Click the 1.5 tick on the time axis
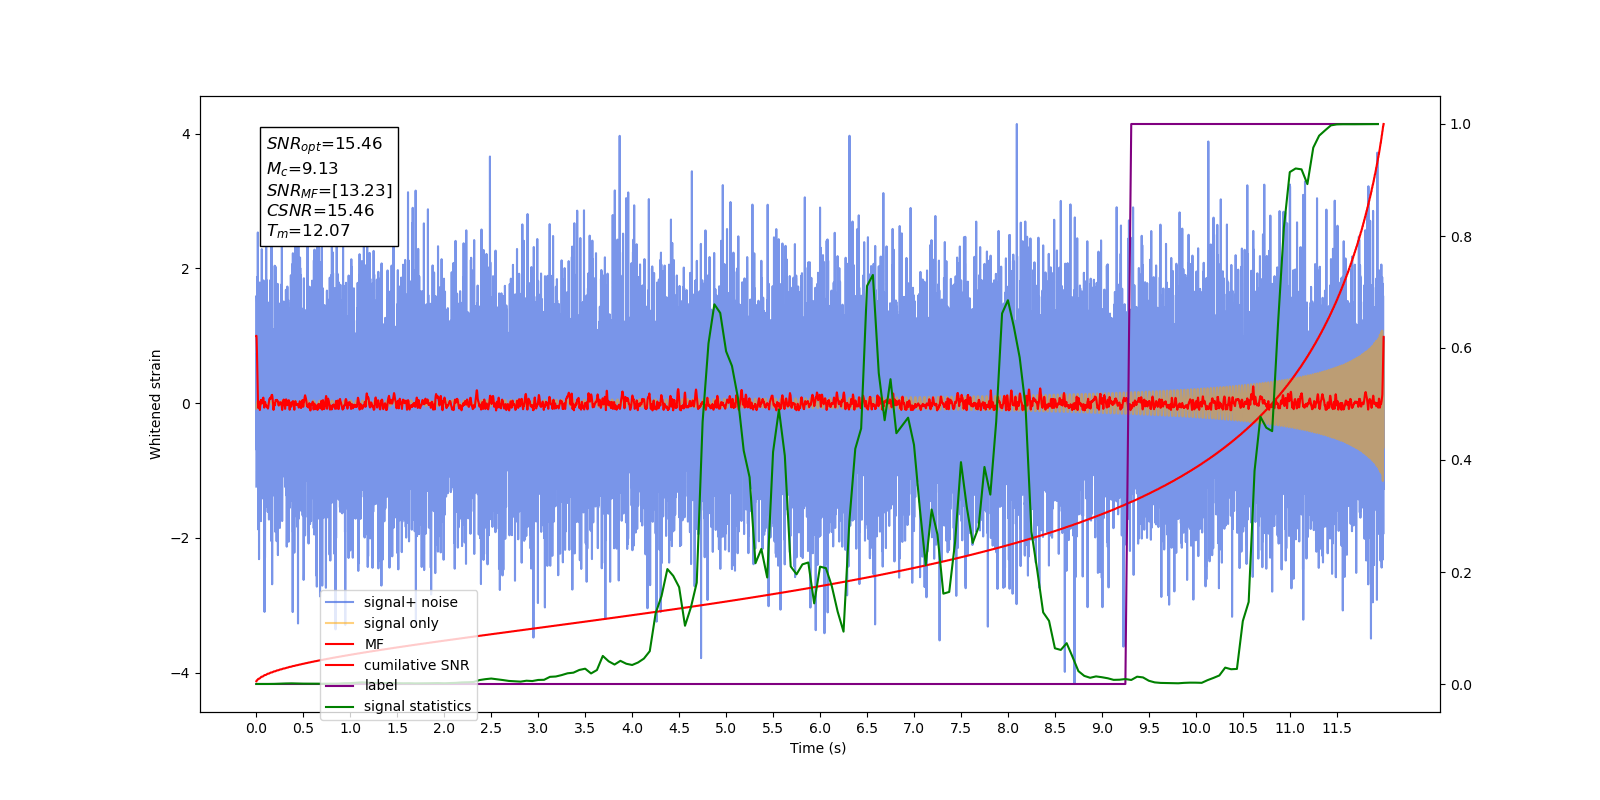 coord(397,728)
